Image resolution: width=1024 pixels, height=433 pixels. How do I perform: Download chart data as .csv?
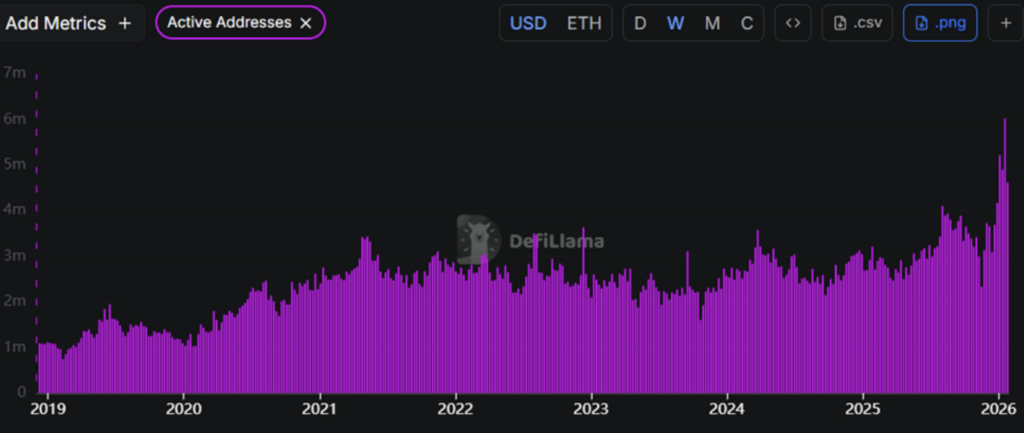point(858,24)
